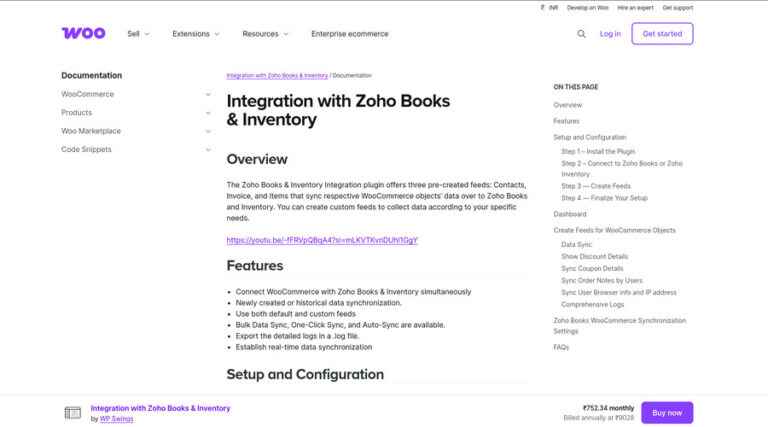Click the Setup and Configuration heading
This screenshot has width=768, height=427.
click(305, 374)
